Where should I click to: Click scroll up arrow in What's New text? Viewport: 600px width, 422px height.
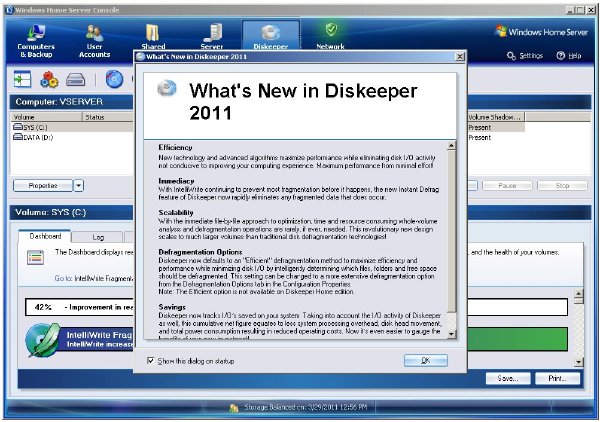[x=452, y=145]
